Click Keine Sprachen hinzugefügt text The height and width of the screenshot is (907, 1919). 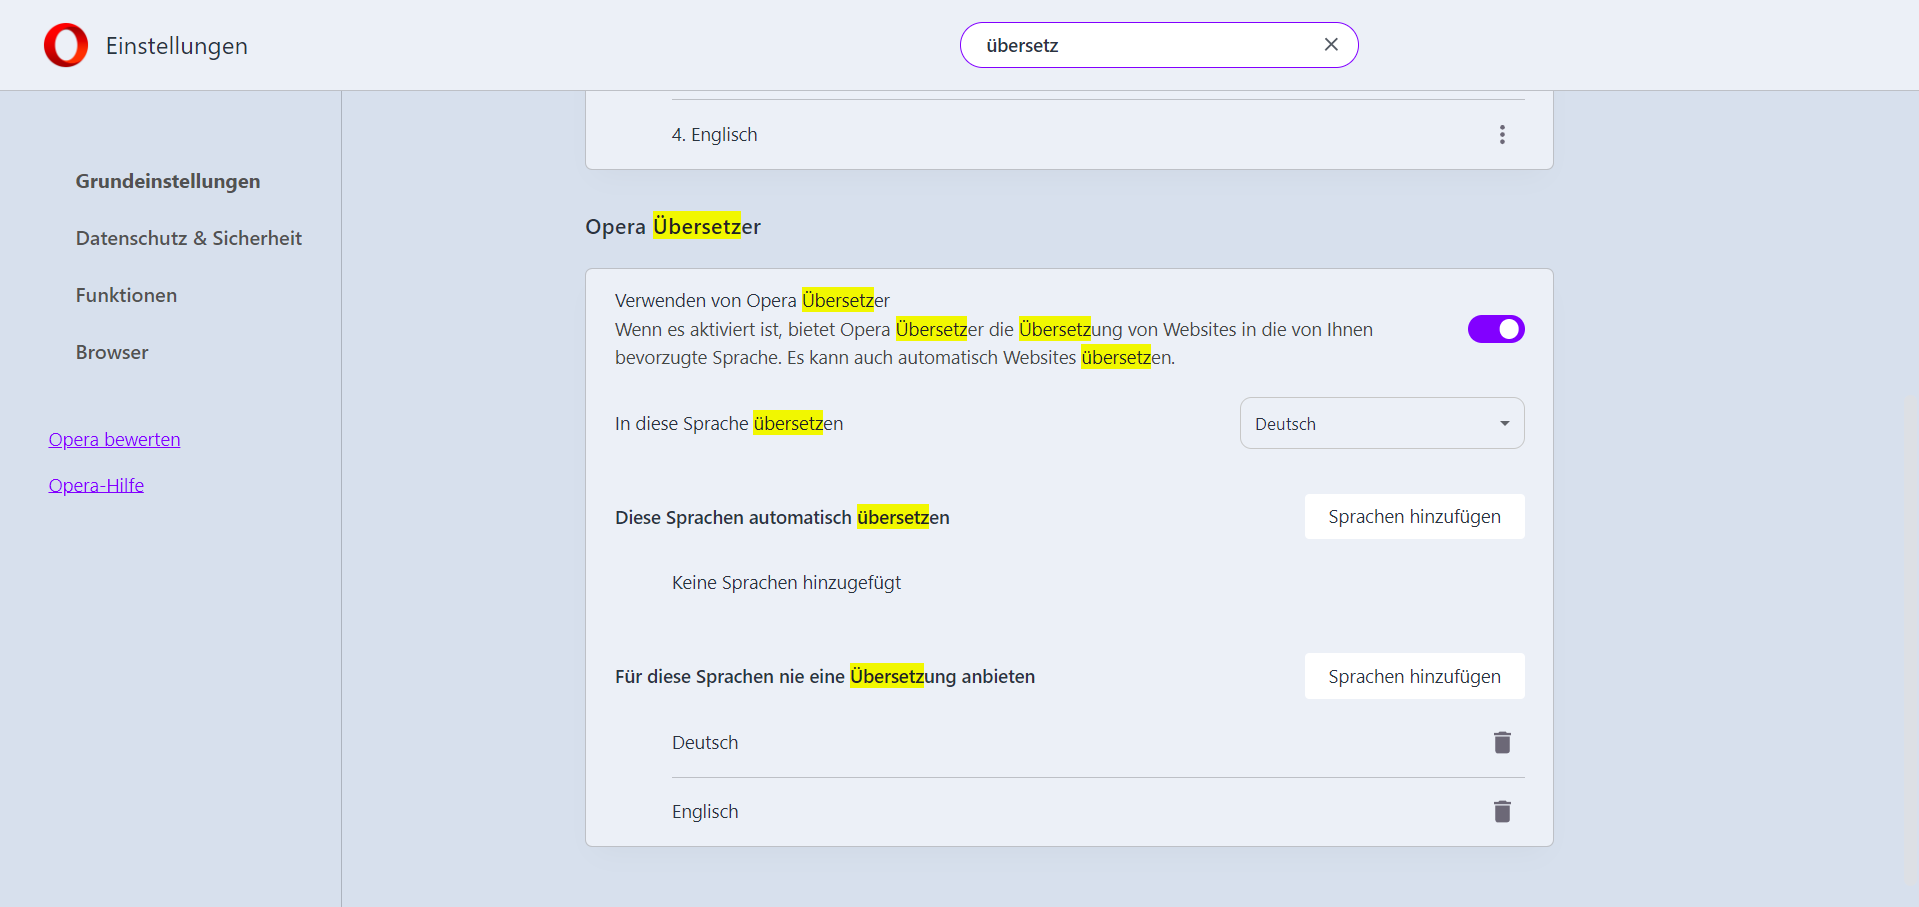(x=786, y=582)
